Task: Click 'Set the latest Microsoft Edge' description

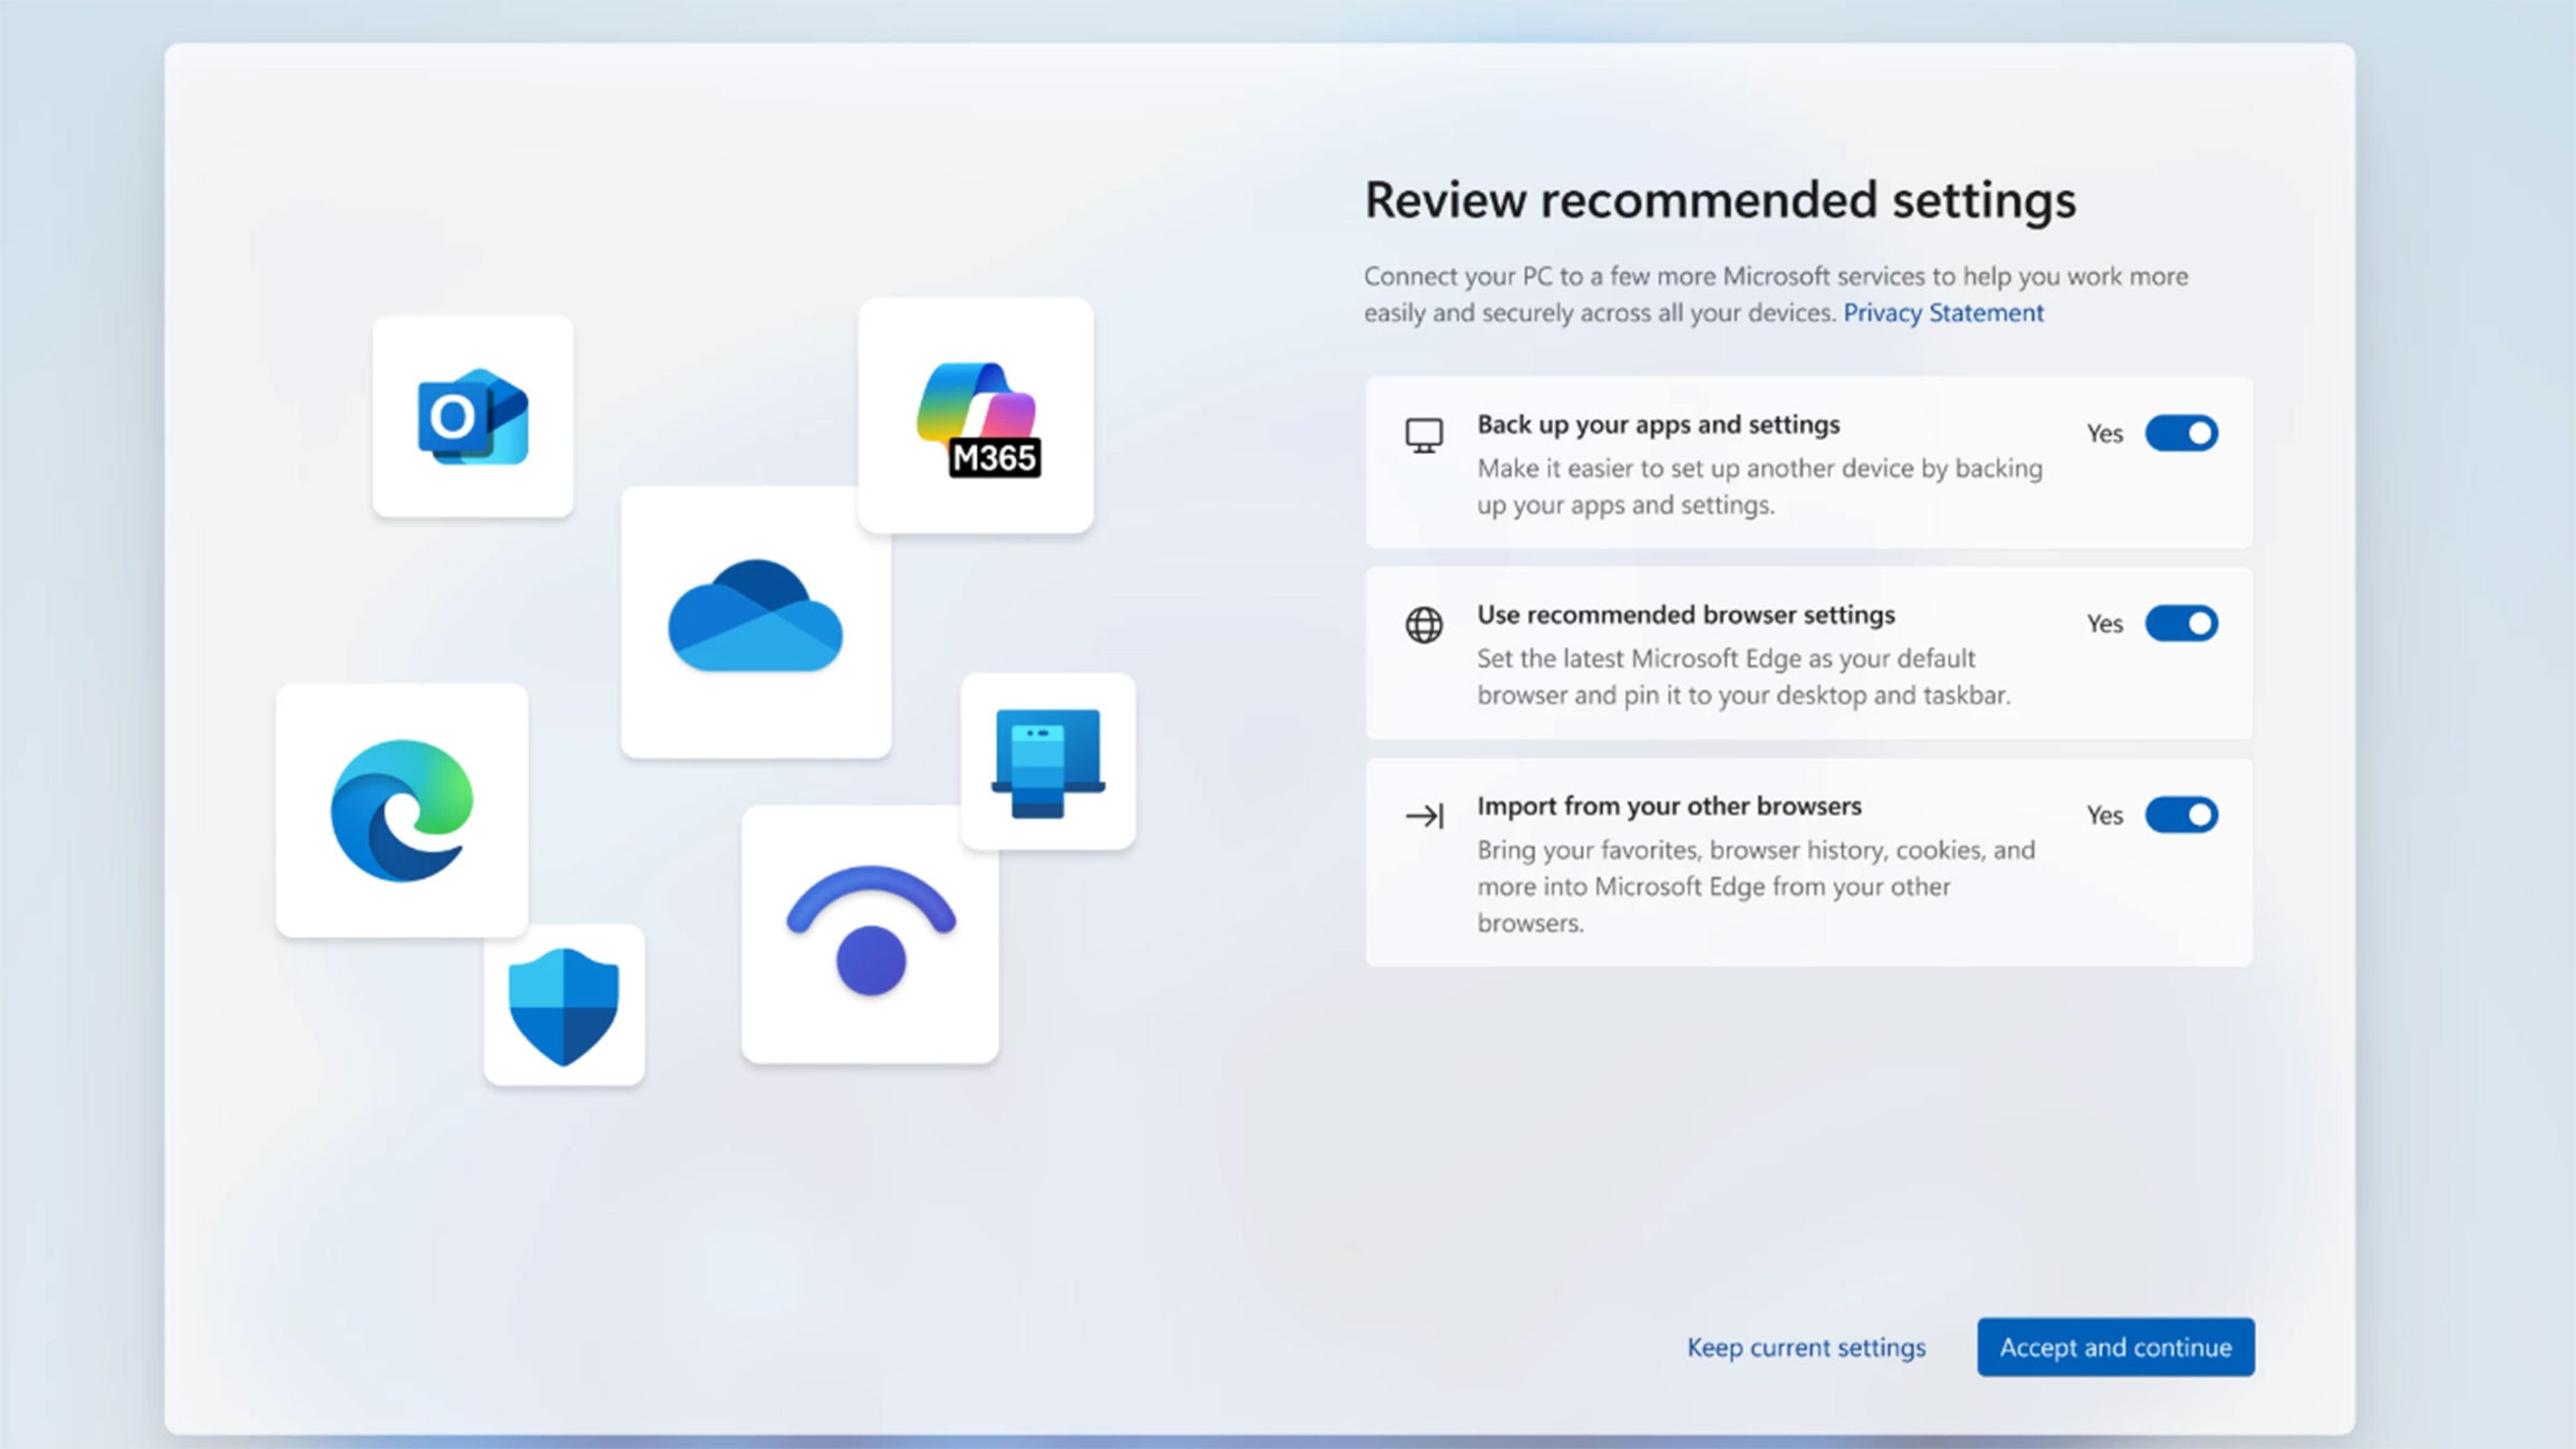Action: click(x=1744, y=677)
